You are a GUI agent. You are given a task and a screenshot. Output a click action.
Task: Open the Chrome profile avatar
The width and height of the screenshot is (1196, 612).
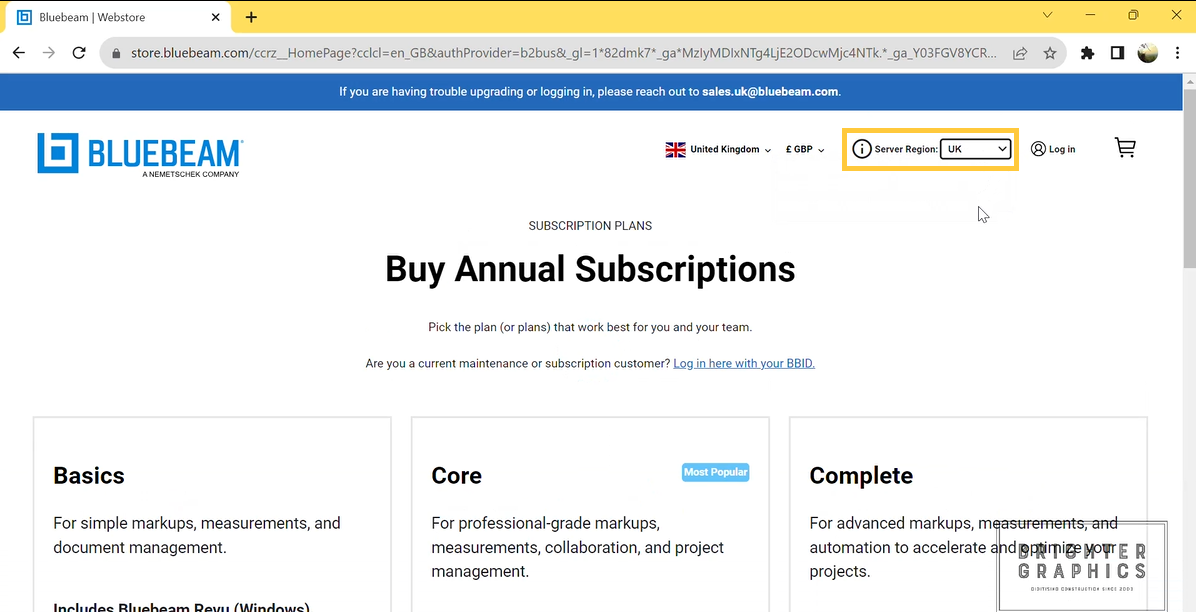click(1148, 53)
